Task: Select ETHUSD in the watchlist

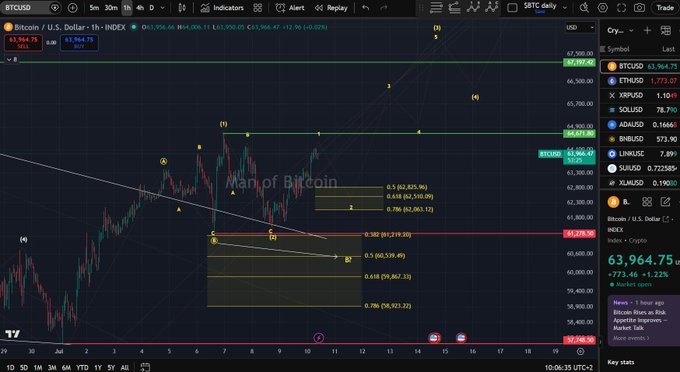Action: pyautogui.click(x=641, y=81)
